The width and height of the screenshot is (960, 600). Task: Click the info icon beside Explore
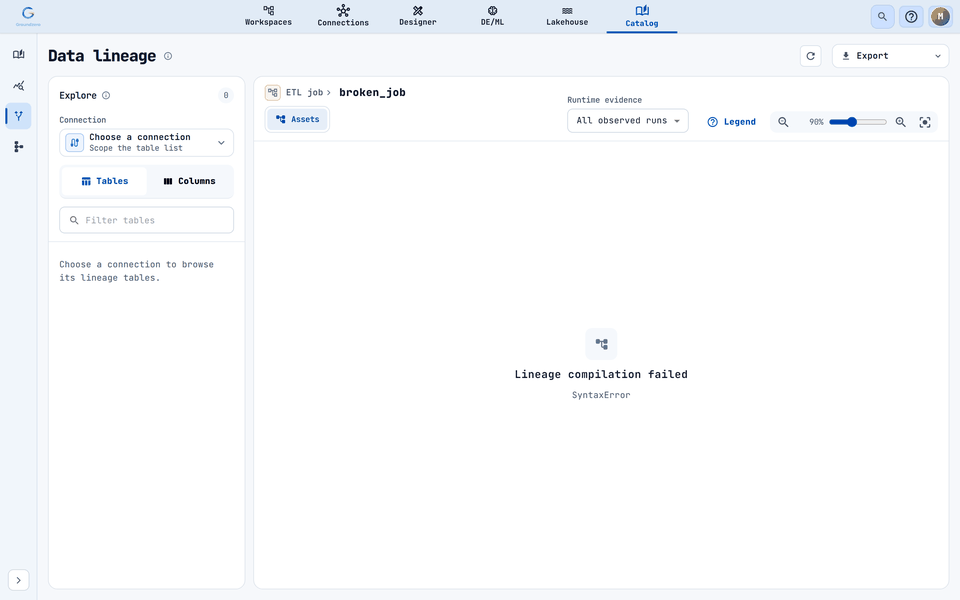coord(106,96)
